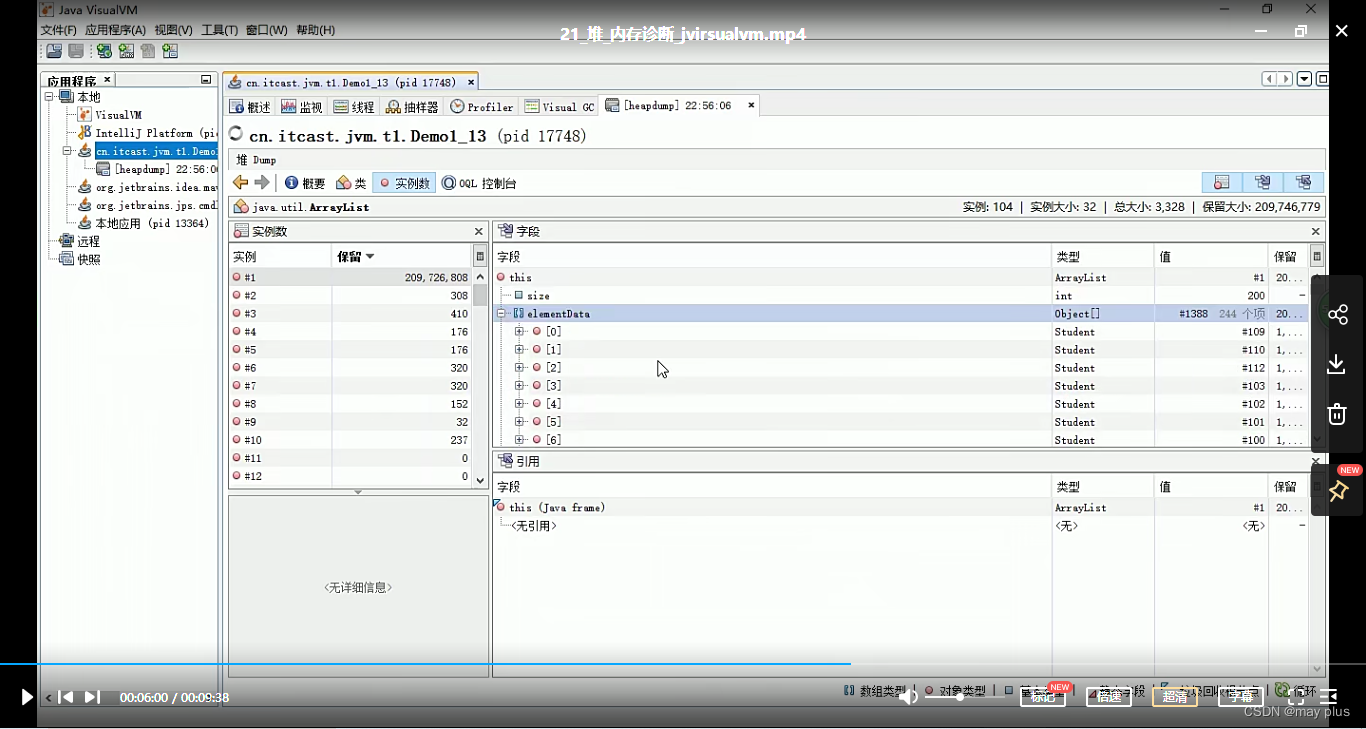Switch to the 线程 tab
1366x729 pixels.
(x=354, y=107)
